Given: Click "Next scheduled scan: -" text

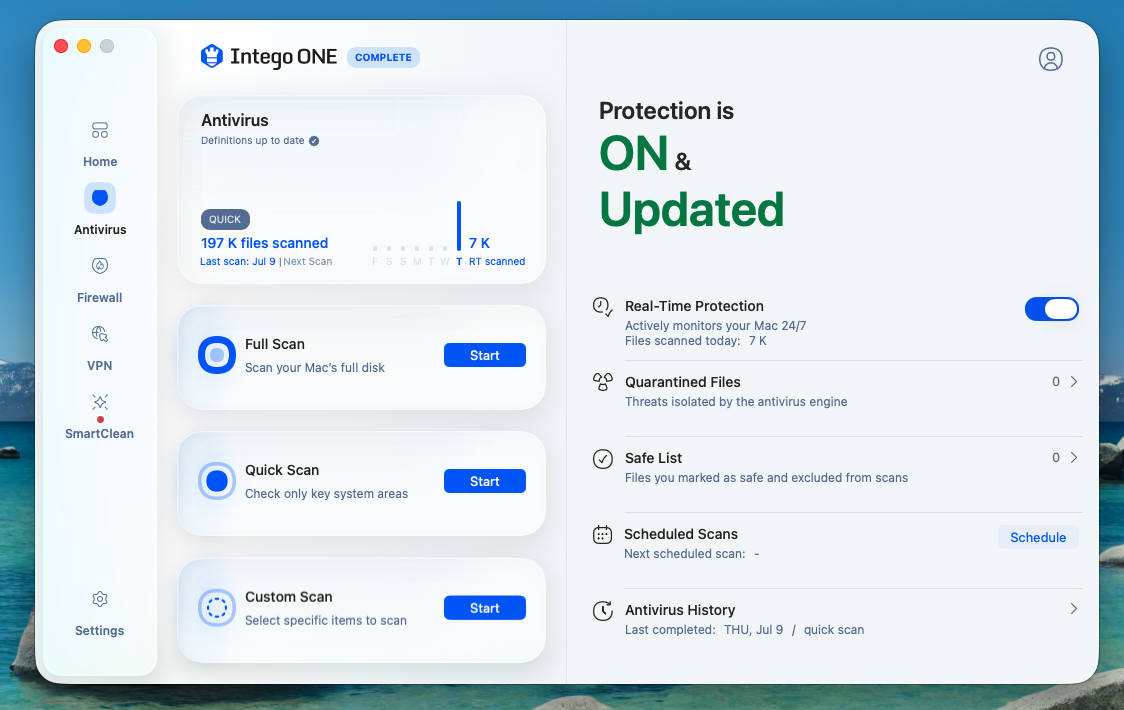Looking at the screenshot, I should (691, 554).
